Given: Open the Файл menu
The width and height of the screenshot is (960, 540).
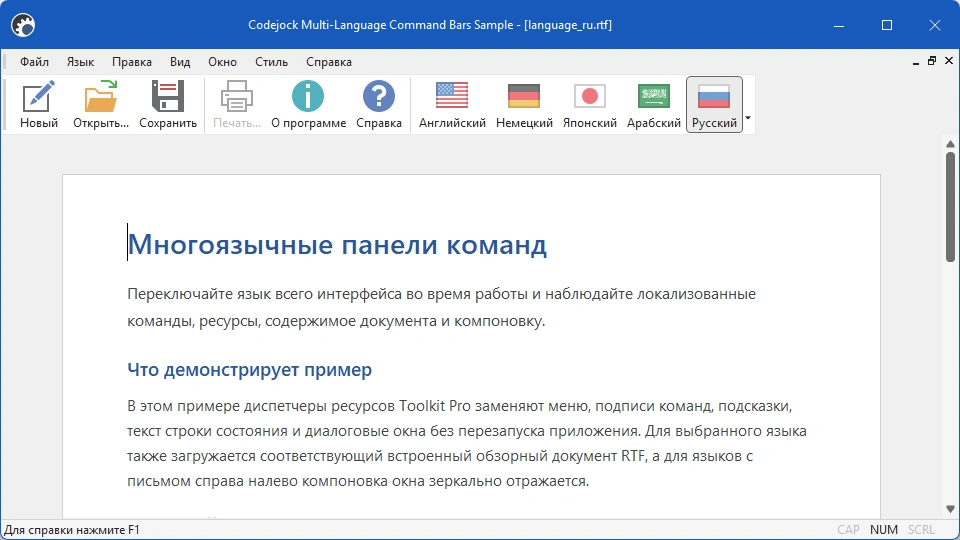Looking at the screenshot, I should click(34, 62).
